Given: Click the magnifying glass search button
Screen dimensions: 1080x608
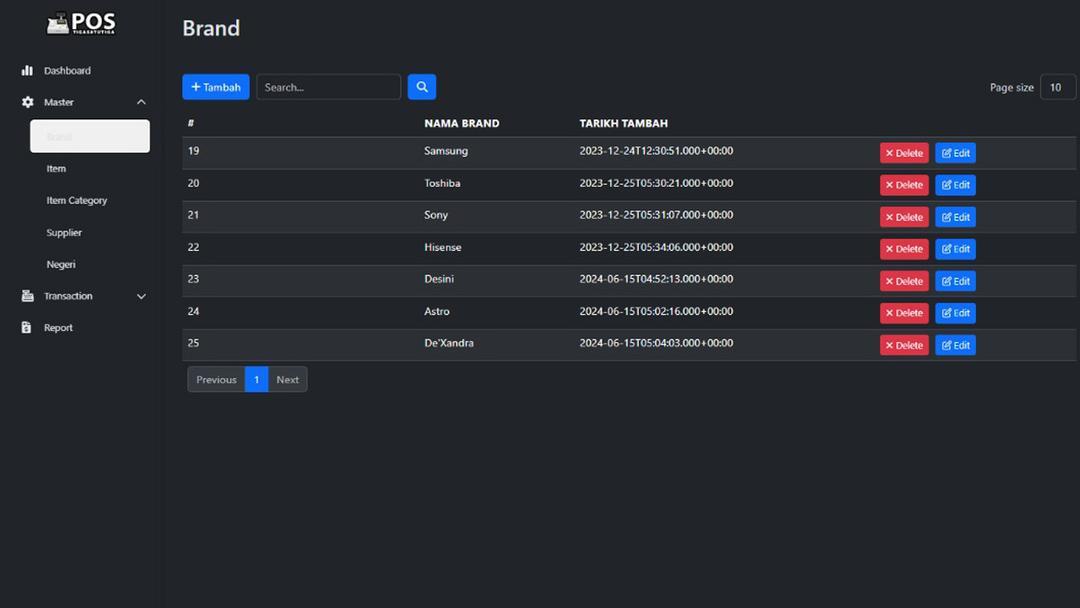Looking at the screenshot, I should (x=421, y=87).
